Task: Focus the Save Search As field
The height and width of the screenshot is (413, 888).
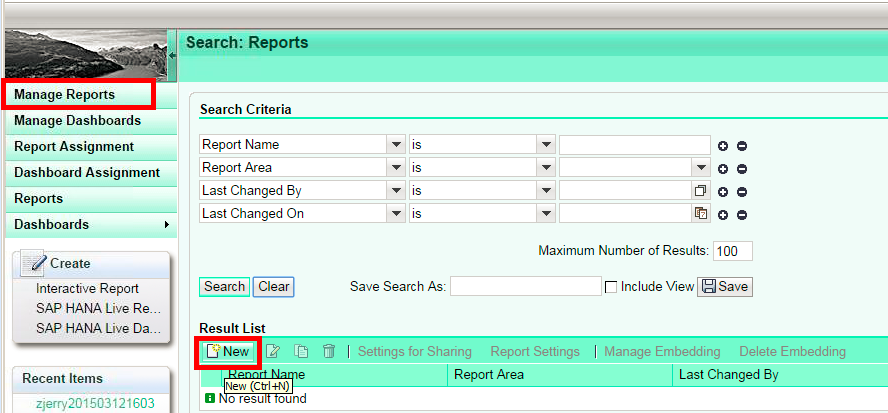Action: tap(526, 287)
